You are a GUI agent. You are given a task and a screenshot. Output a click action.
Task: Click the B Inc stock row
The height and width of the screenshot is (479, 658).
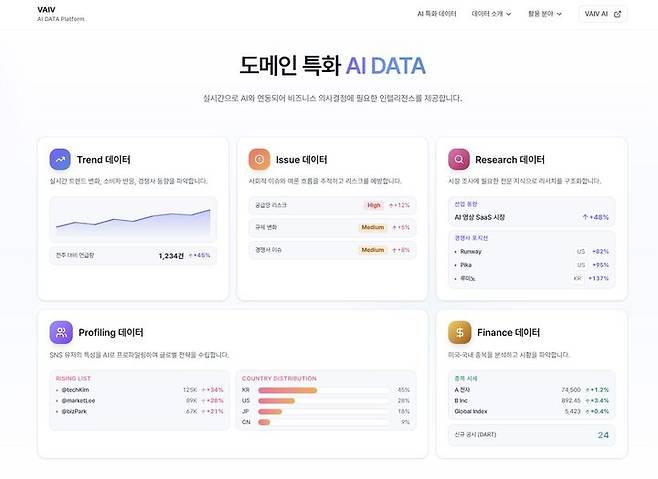(532, 400)
